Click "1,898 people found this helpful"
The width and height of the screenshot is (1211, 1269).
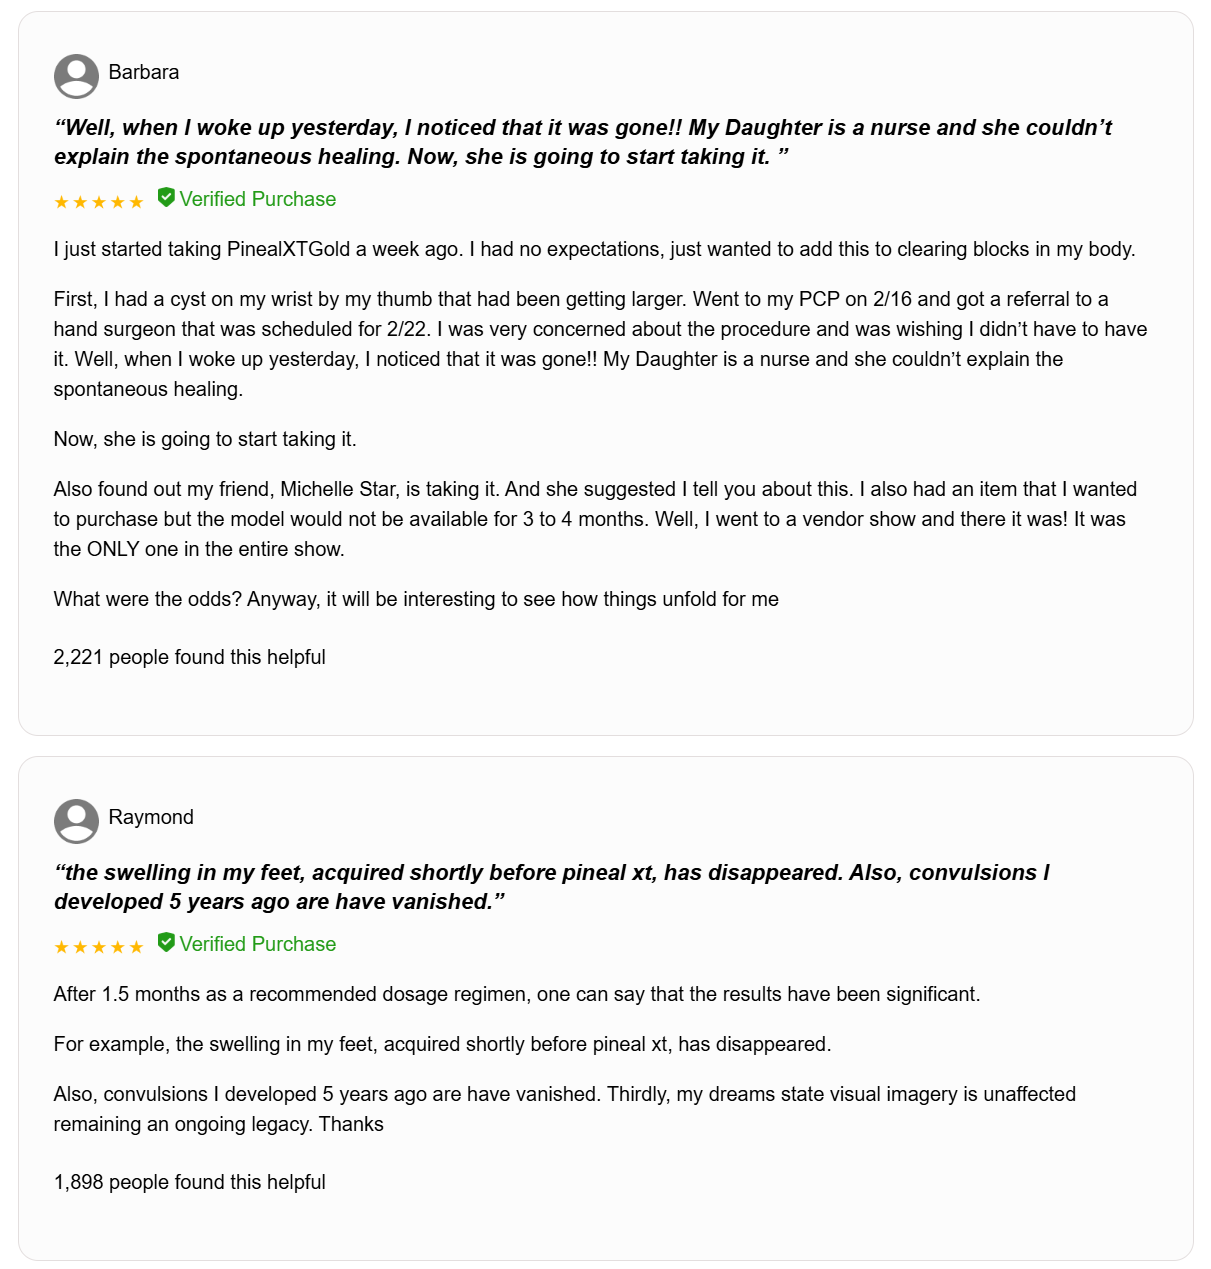[190, 1182]
